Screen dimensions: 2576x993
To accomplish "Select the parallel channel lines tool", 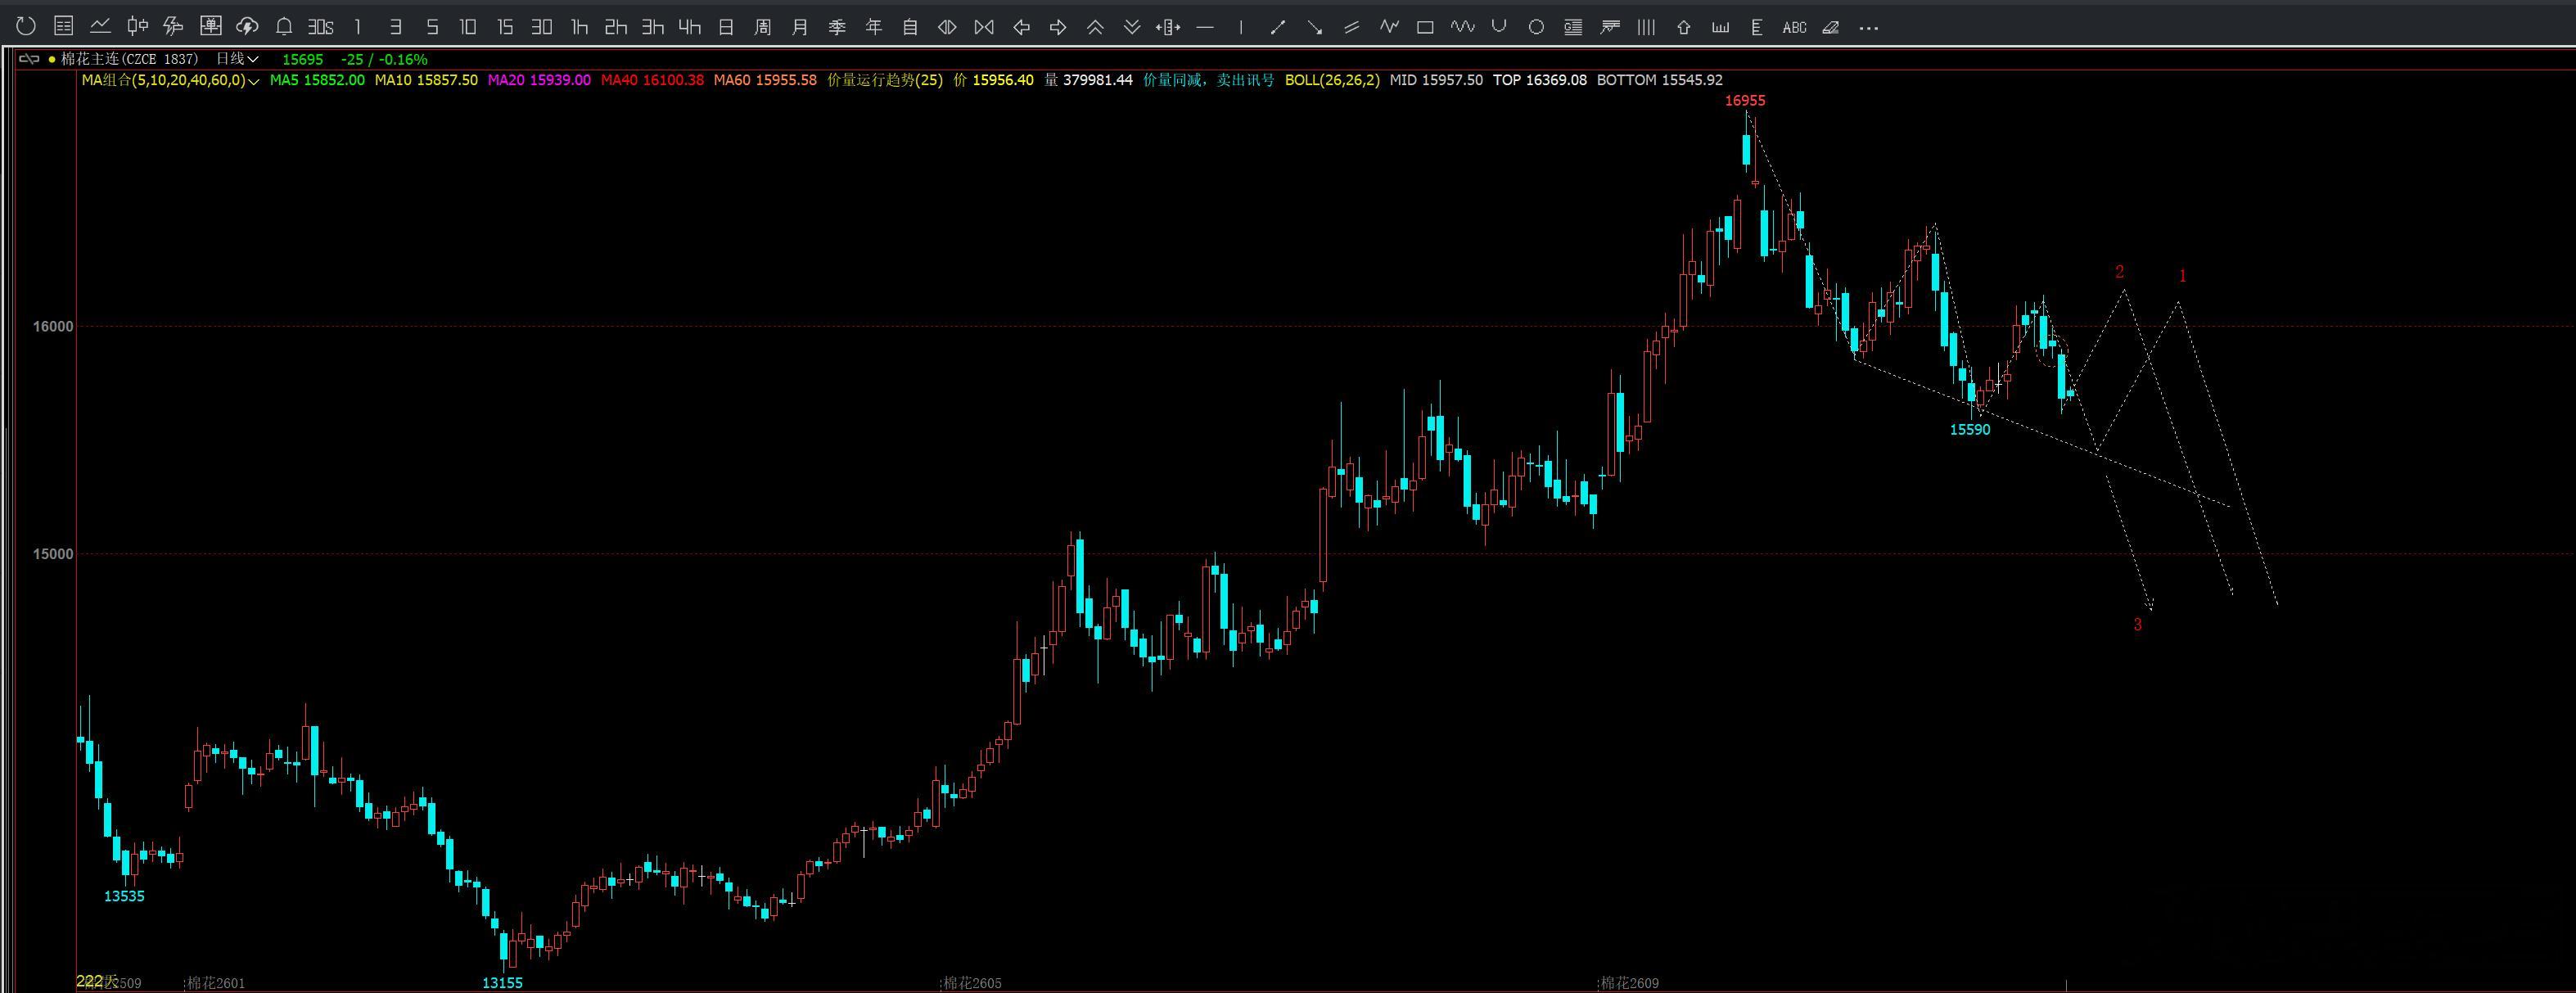I will (1352, 28).
